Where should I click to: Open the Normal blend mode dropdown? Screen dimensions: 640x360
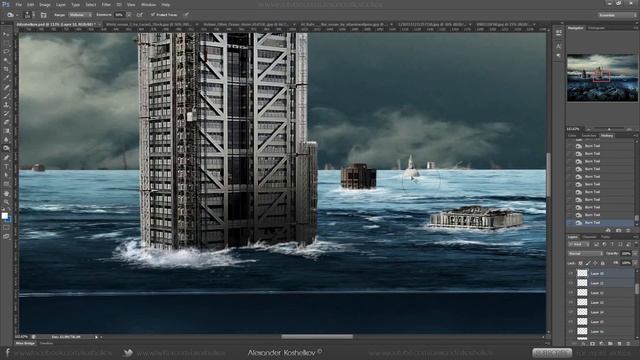click(585, 253)
